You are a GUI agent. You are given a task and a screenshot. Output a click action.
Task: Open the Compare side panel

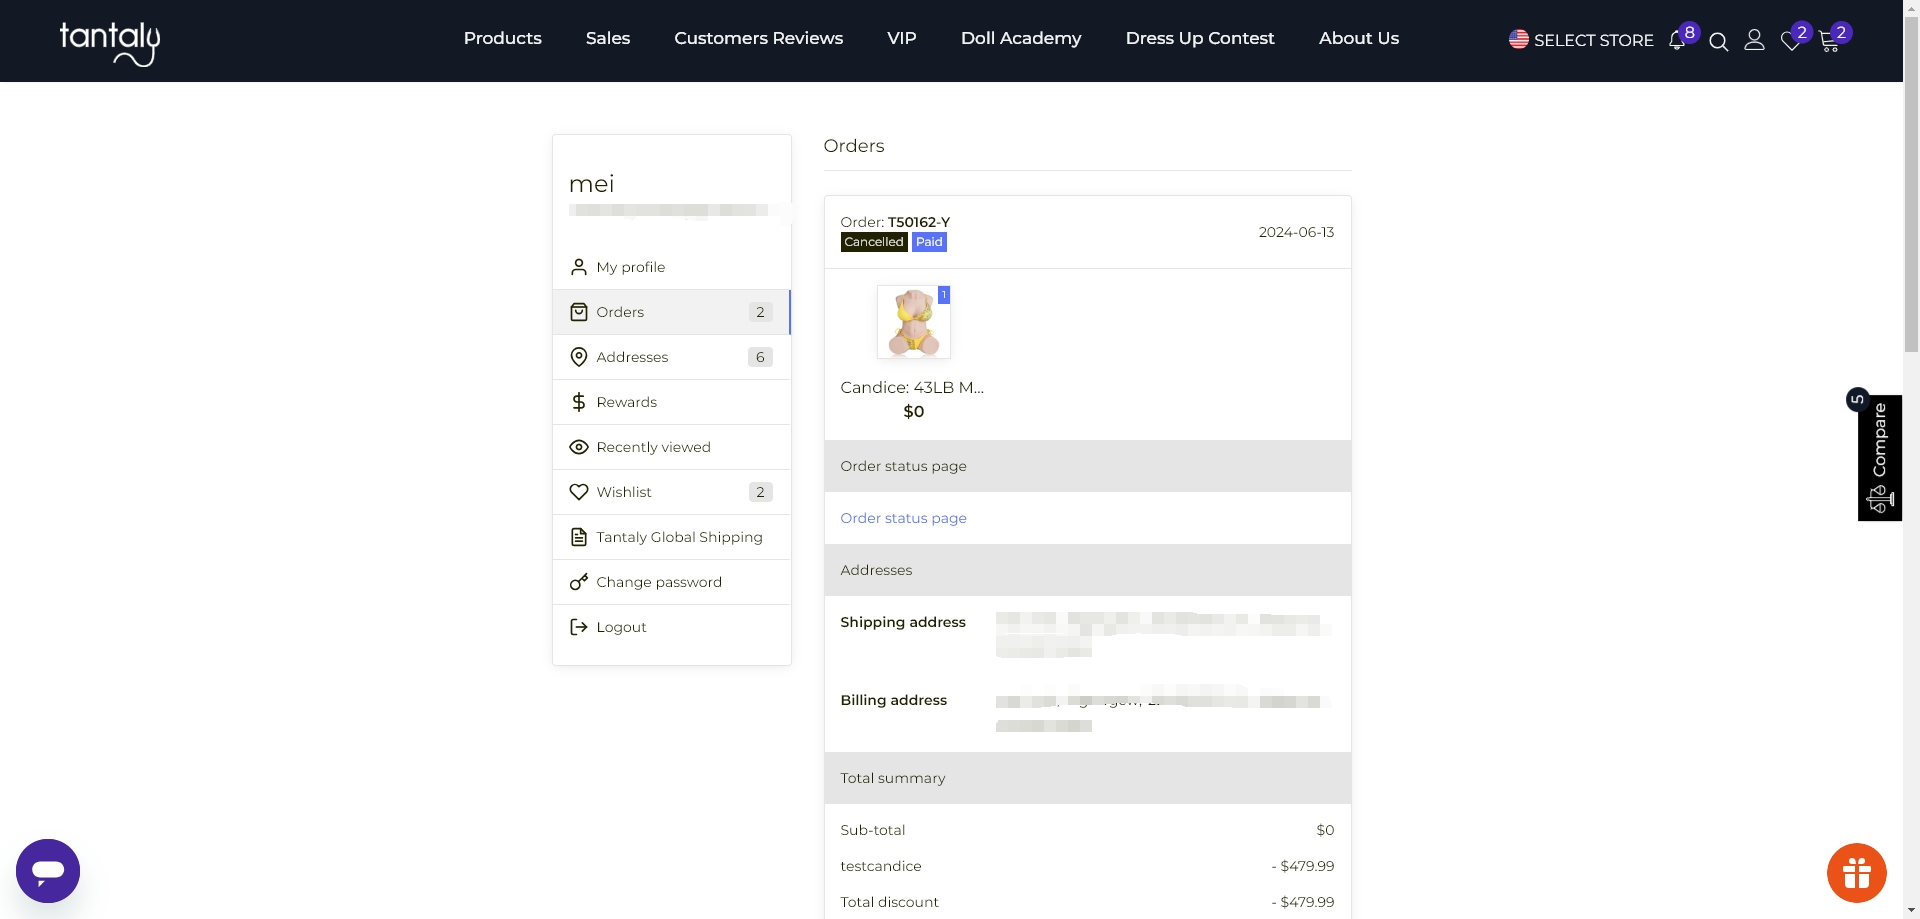pos(1879,458)
